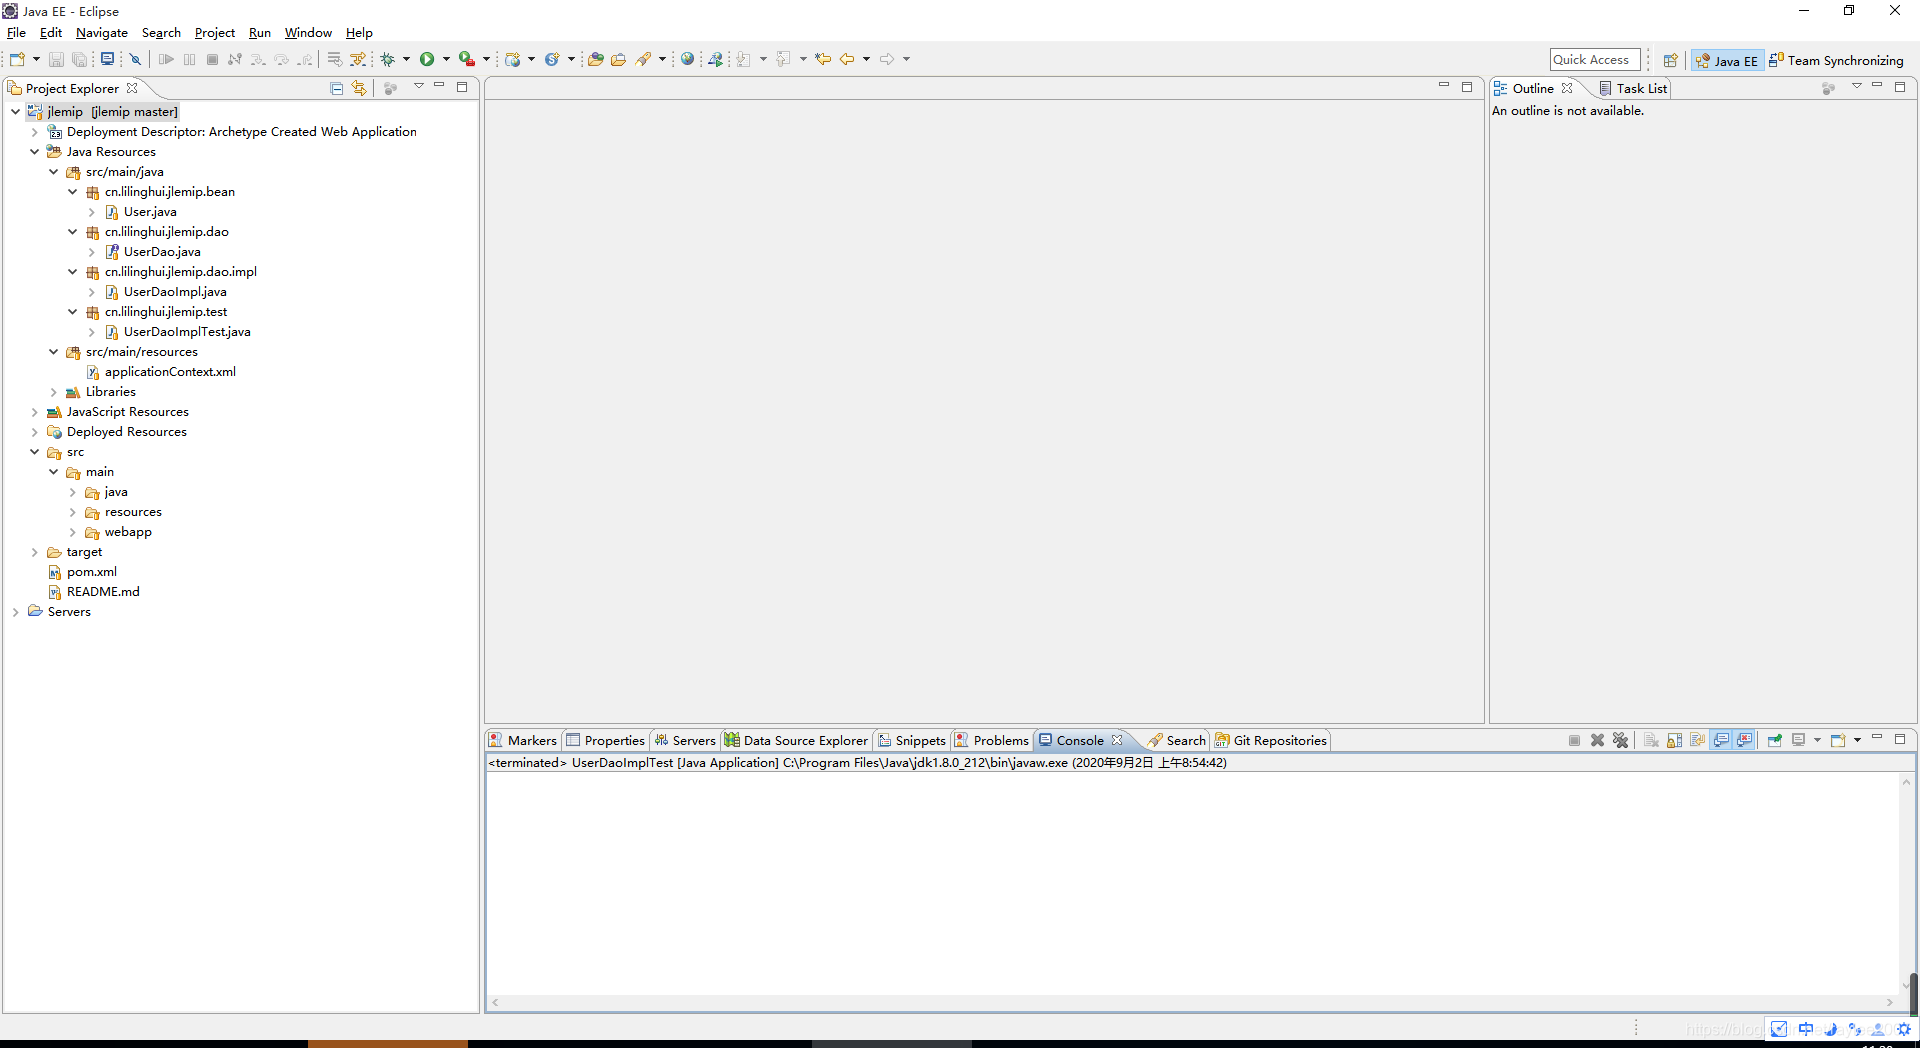
Task: Click Open Perspective icon
Action: (1670, 60)
